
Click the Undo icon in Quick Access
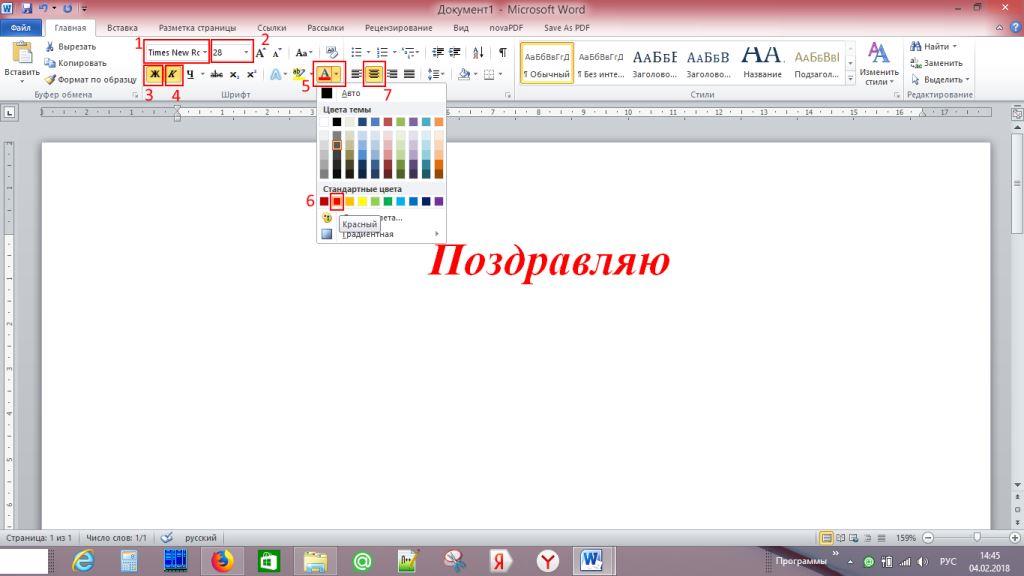coord(42,8)
